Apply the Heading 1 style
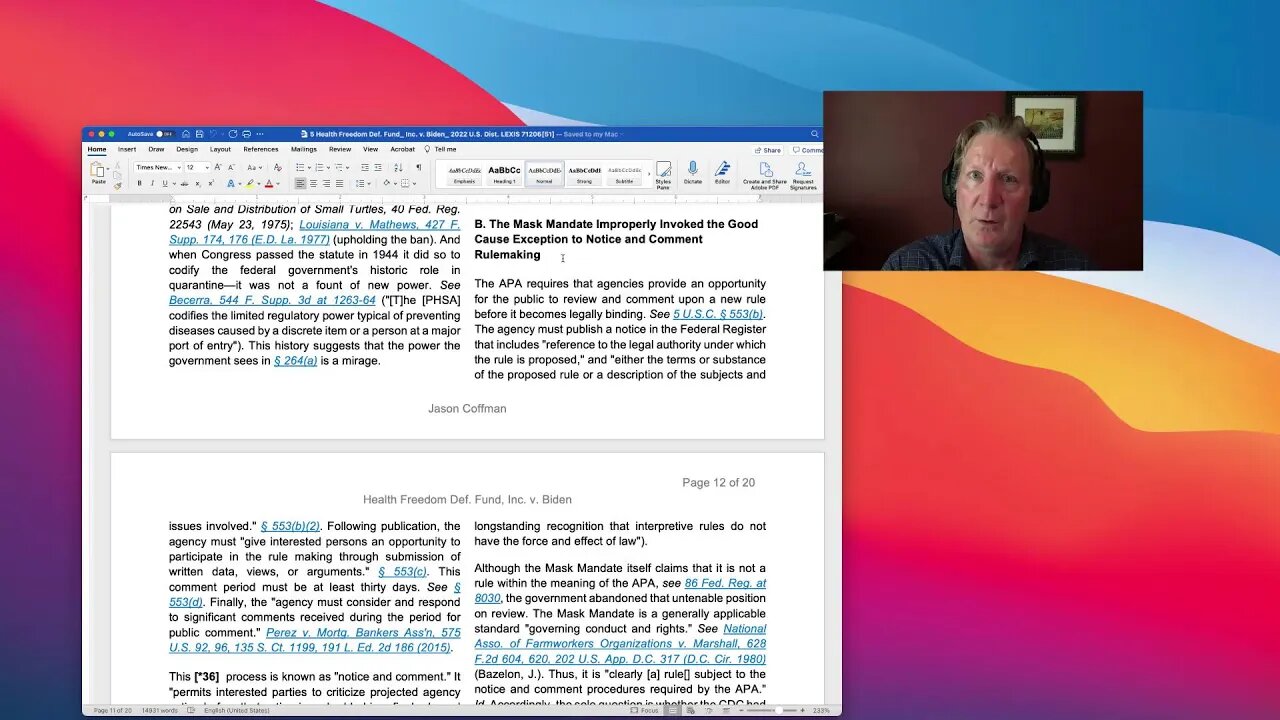This screenshot has width=1280, height=720. [x=504, y=173]
